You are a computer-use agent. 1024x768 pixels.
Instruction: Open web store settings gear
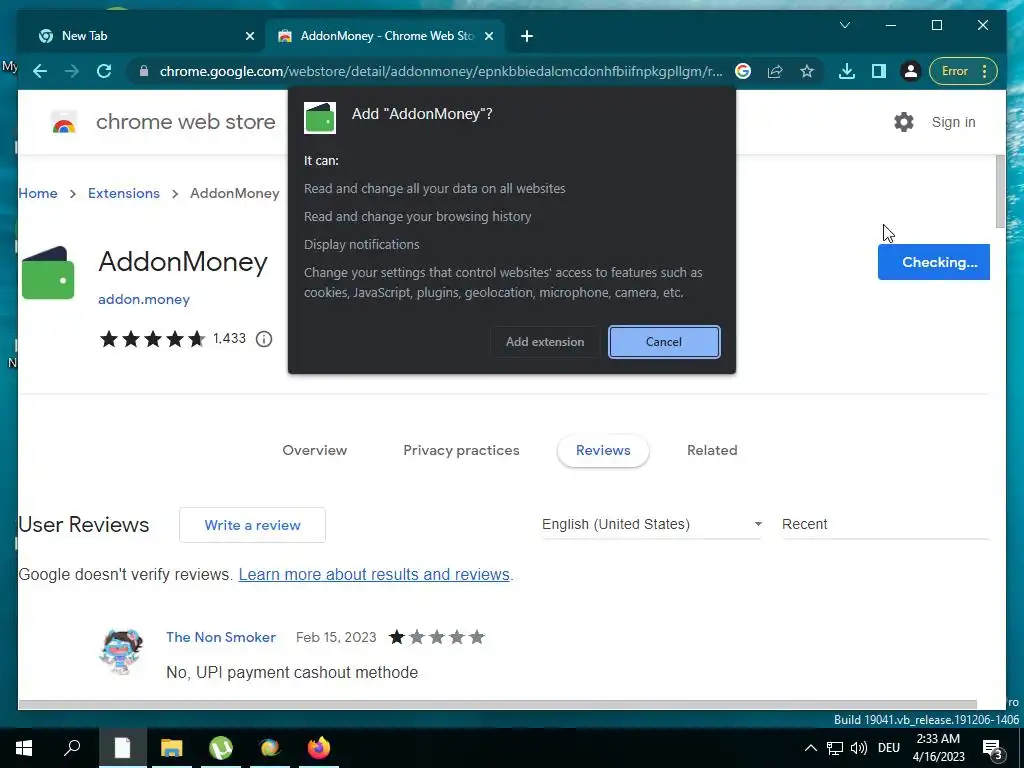coord(904,122)
